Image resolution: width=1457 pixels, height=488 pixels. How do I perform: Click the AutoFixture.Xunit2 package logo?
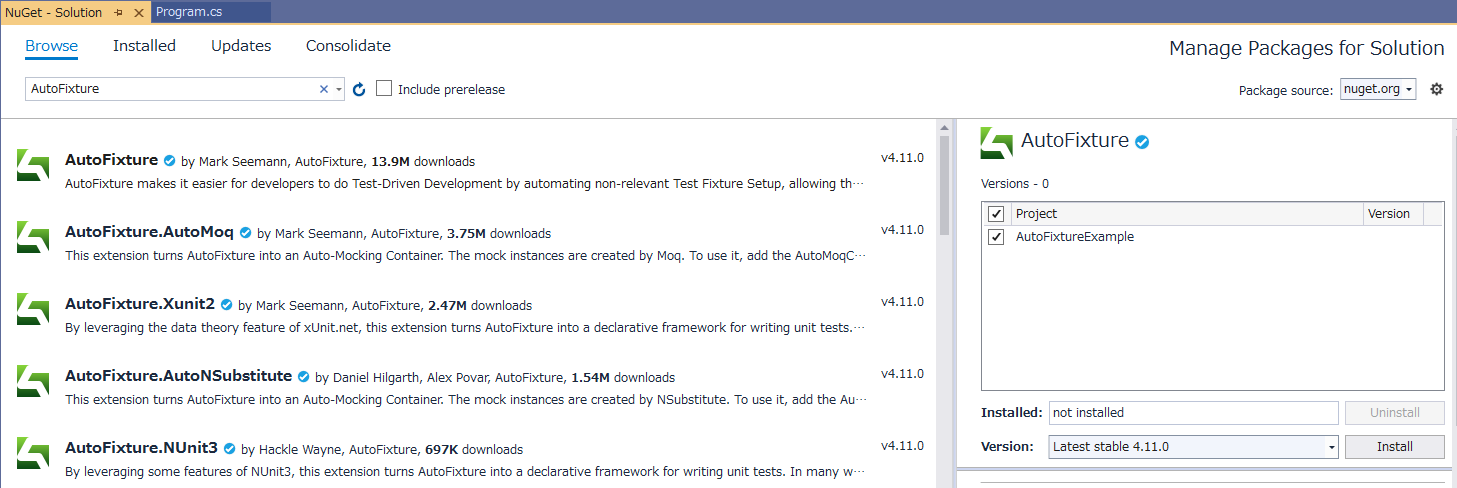(x=33, y=309)
